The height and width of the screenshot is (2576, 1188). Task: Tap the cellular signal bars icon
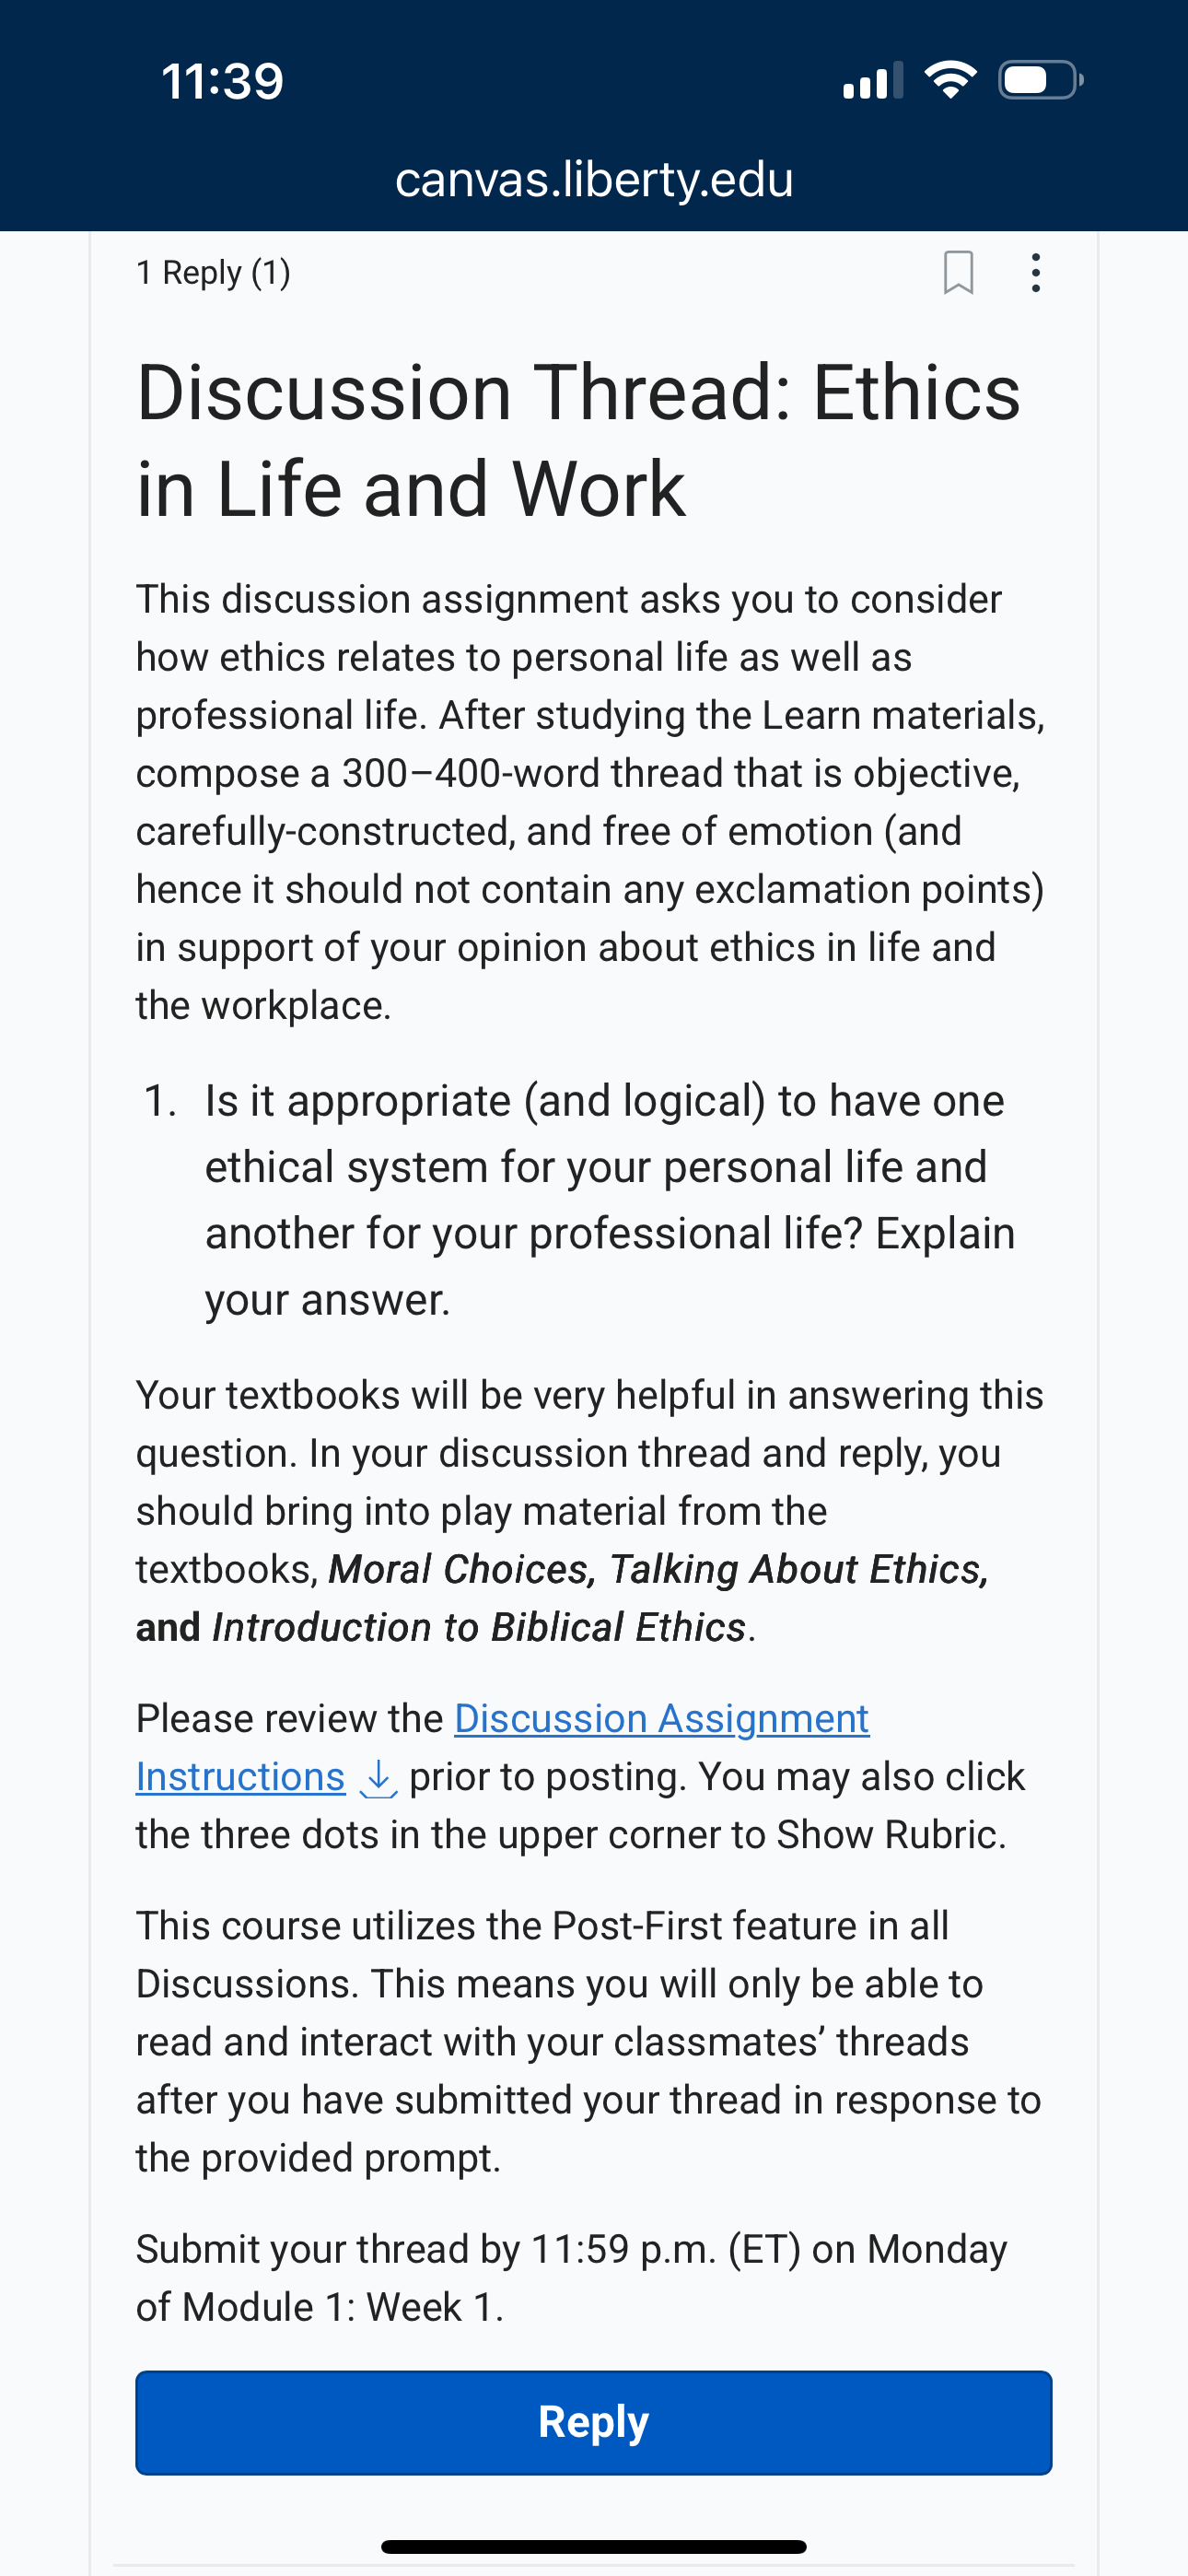point(873,80)
